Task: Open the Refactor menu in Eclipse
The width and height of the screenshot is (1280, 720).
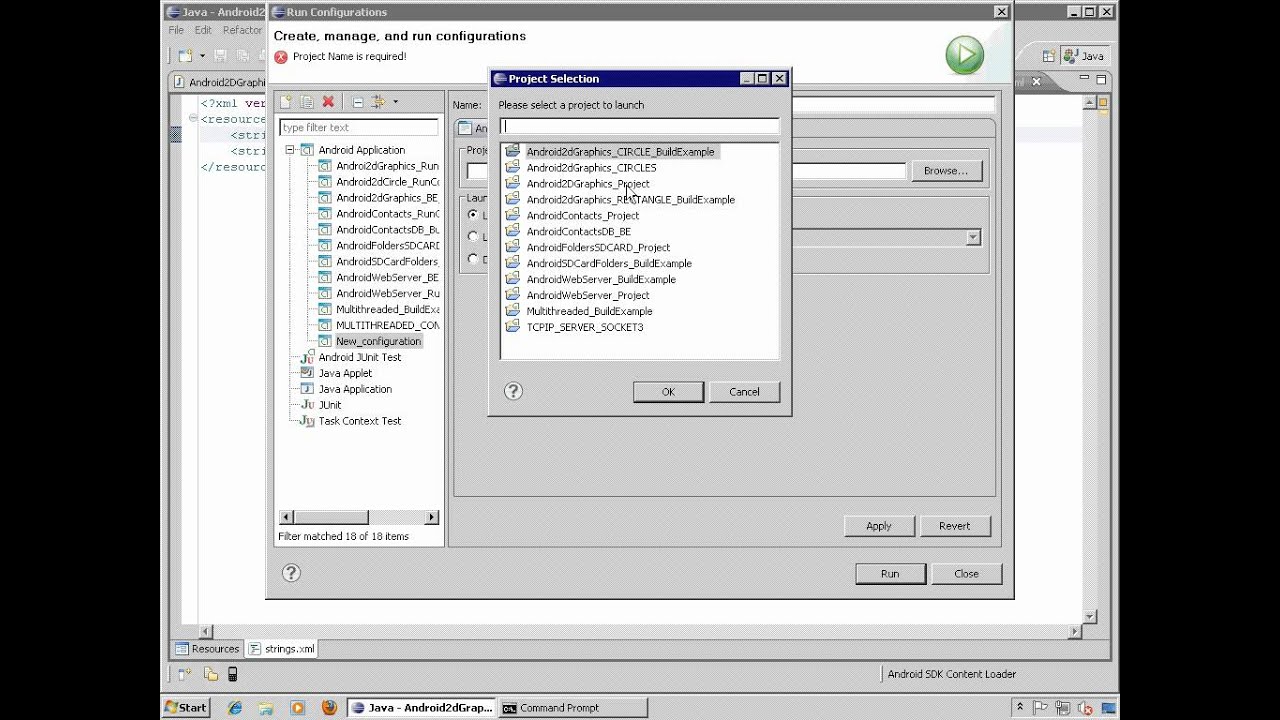Action: coord(243,30)
